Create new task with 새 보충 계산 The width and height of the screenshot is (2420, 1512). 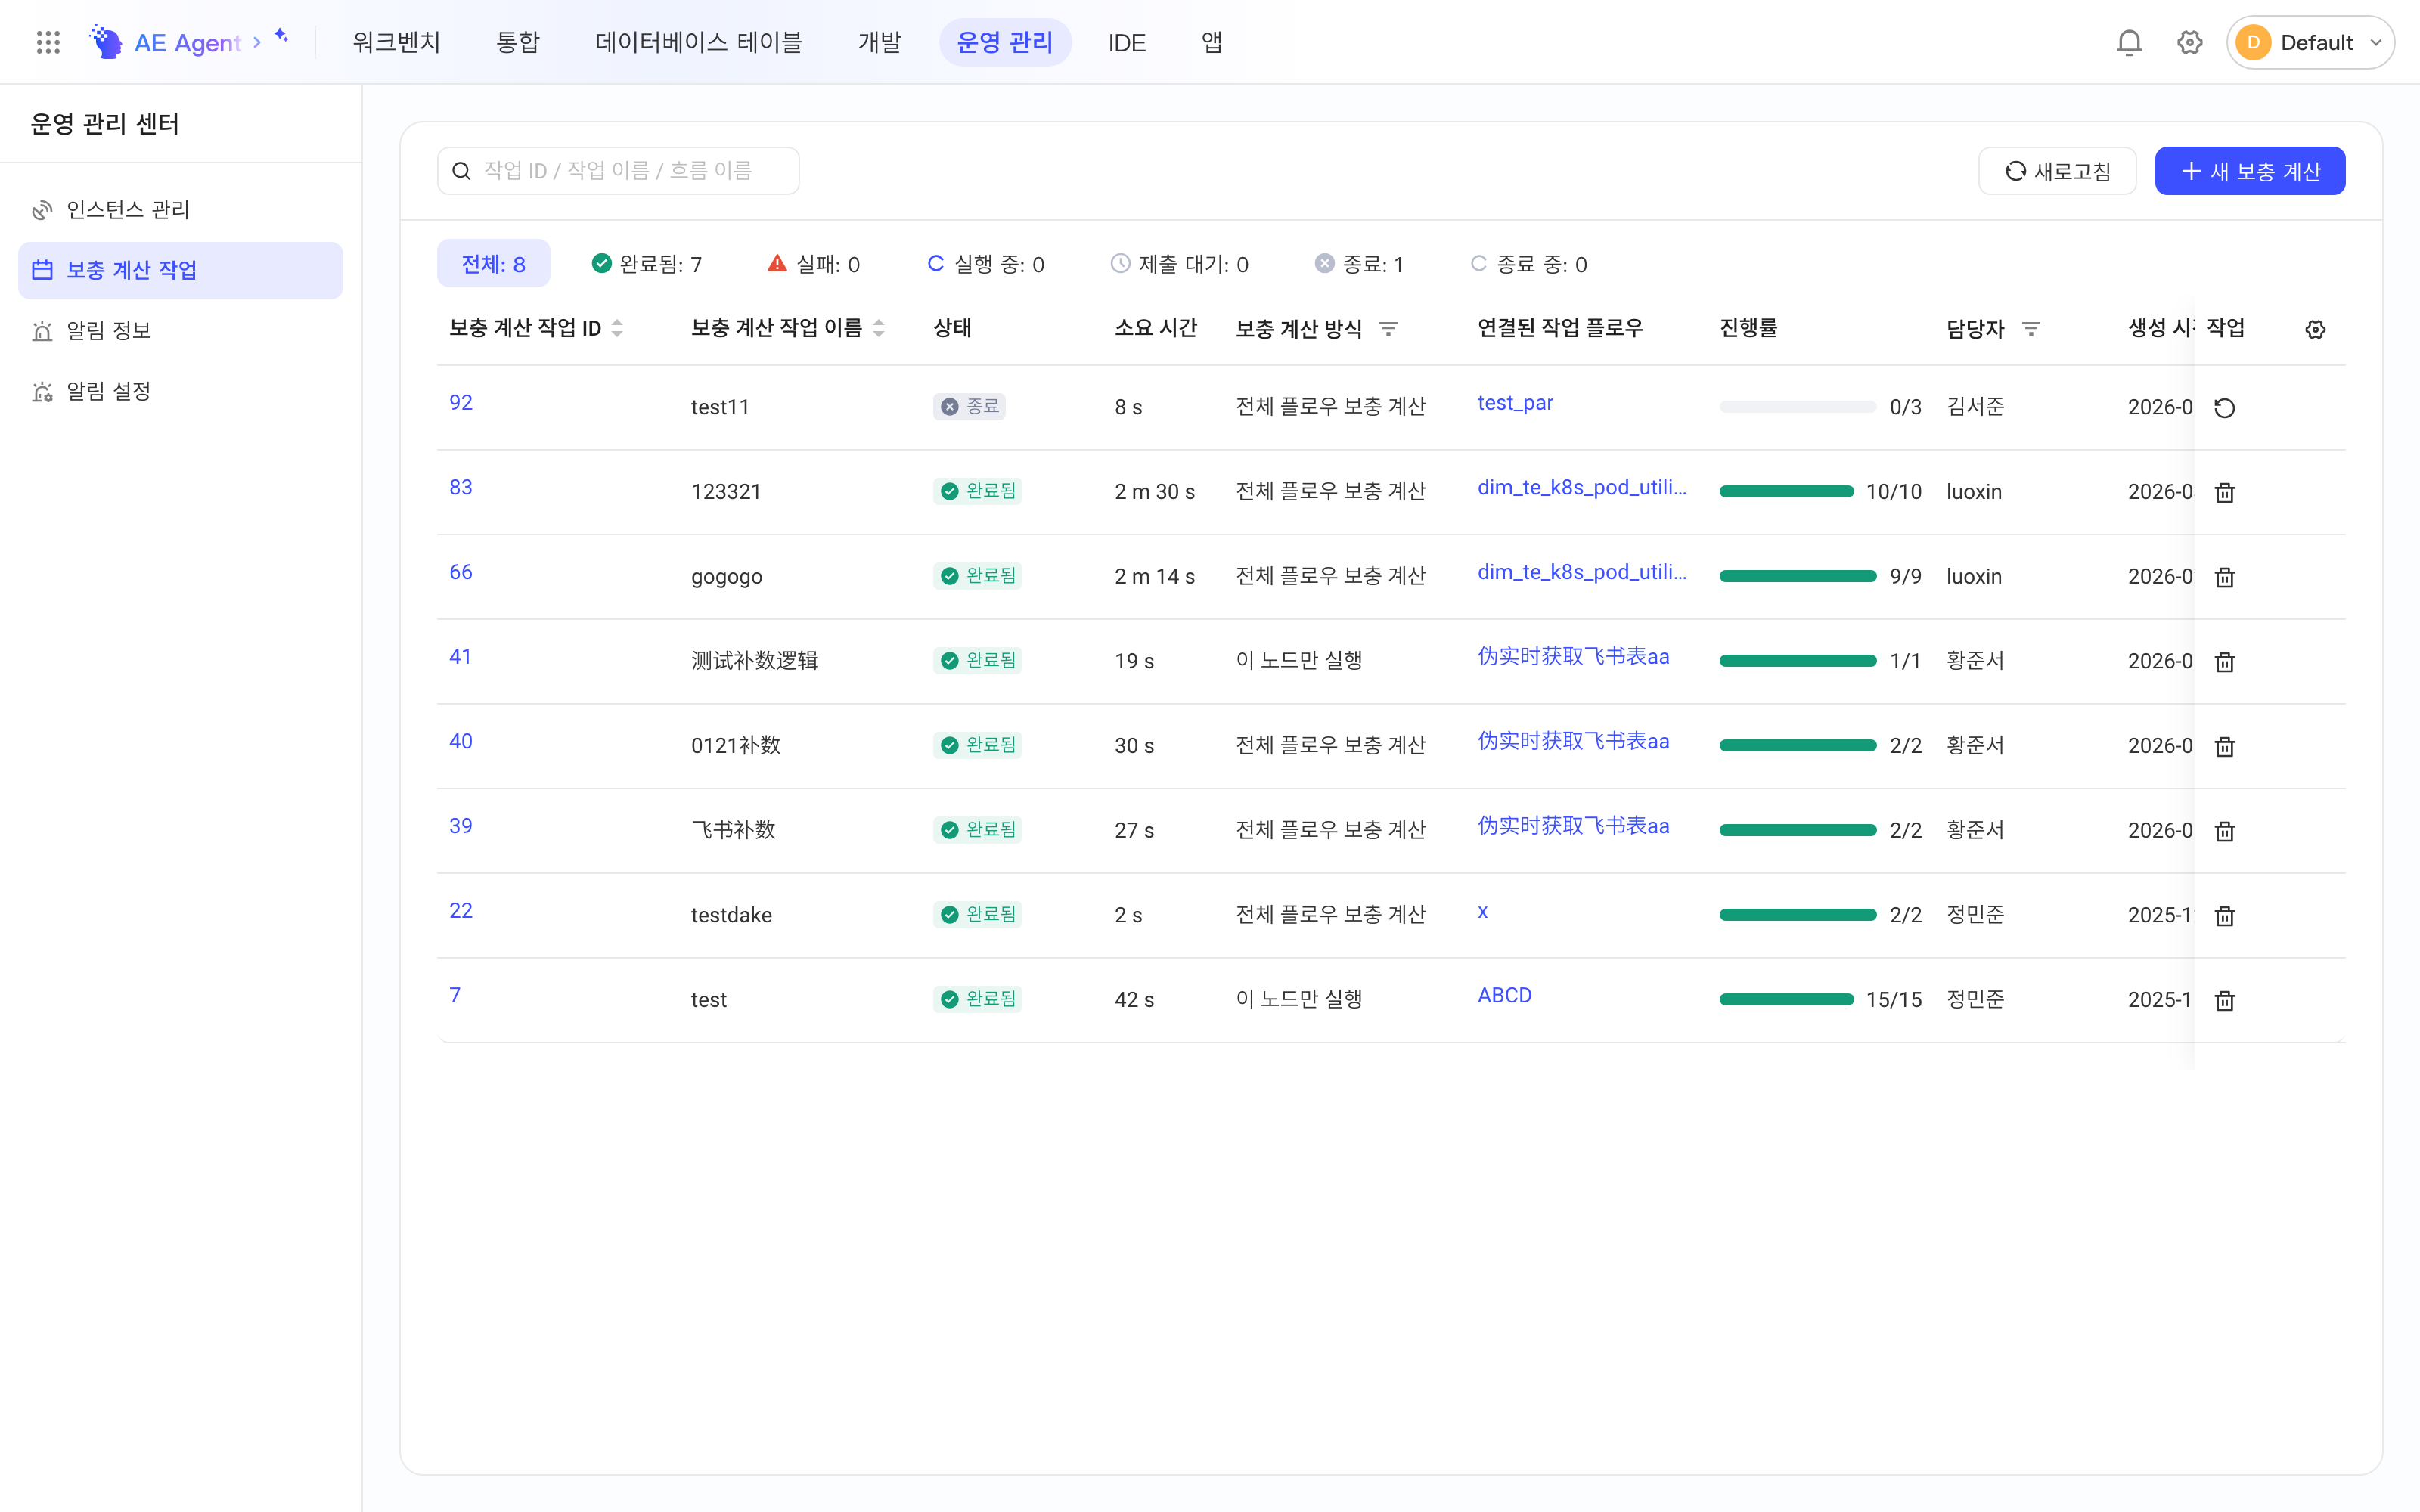pyautogui.click(x=2249, y=171)
